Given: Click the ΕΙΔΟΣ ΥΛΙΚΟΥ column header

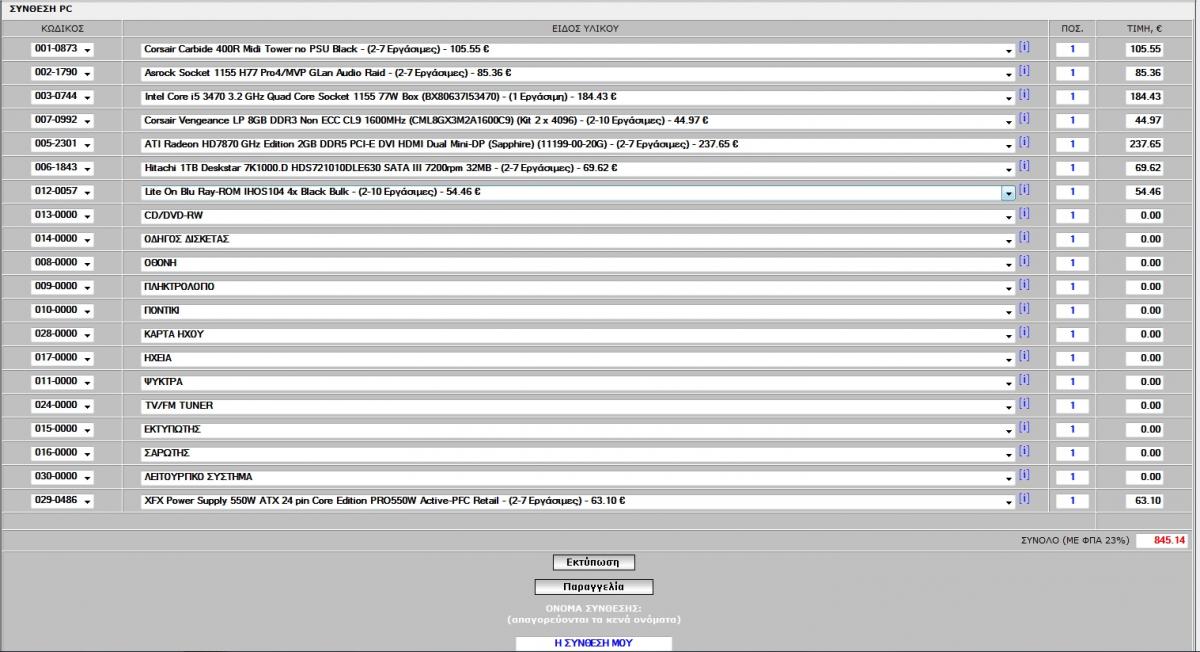Looking at the screenshot, I should tap(585, 28).
